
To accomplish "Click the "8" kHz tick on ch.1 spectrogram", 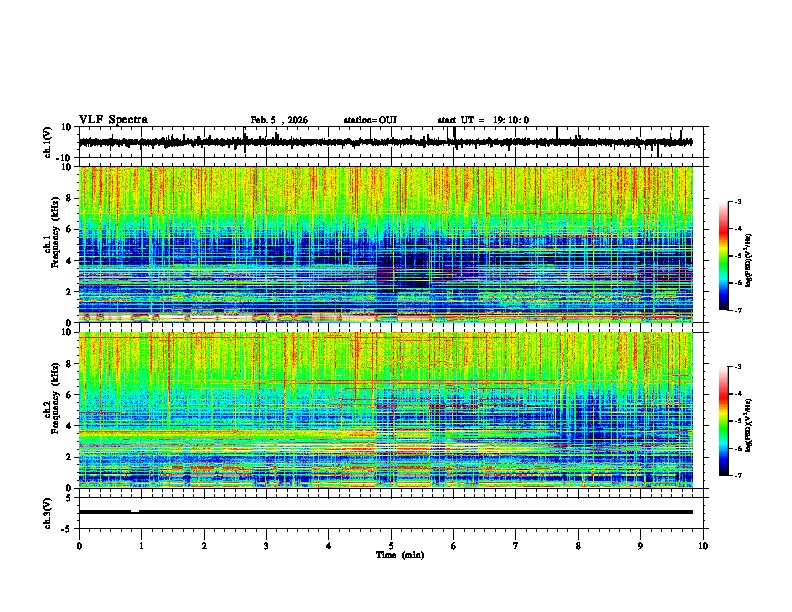I will (x=69, y=198).
